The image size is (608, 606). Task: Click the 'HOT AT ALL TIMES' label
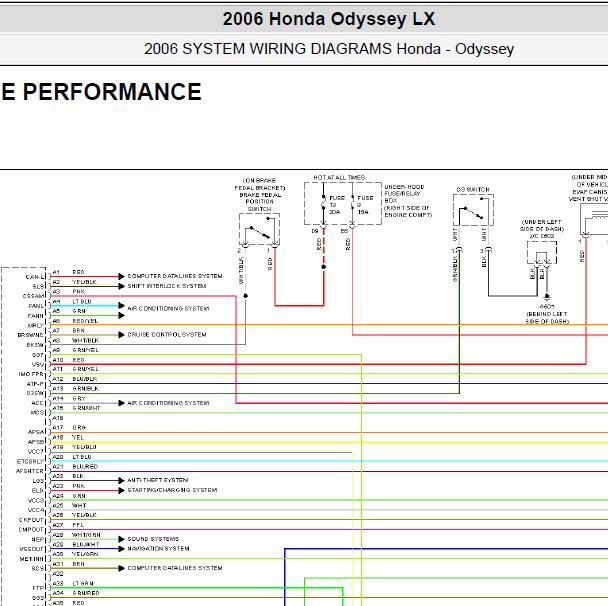pos(339,178)
